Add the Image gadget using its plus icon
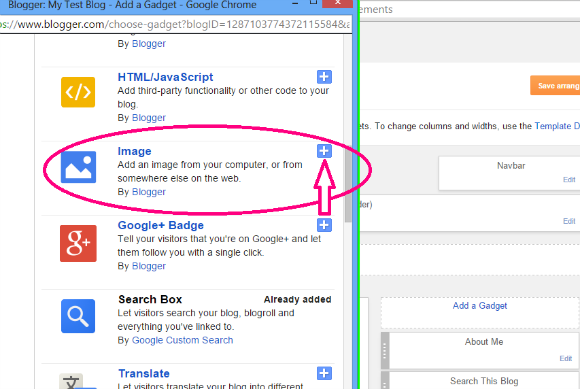Viewport: 580px width, 389px height. (x=324, y=151)
